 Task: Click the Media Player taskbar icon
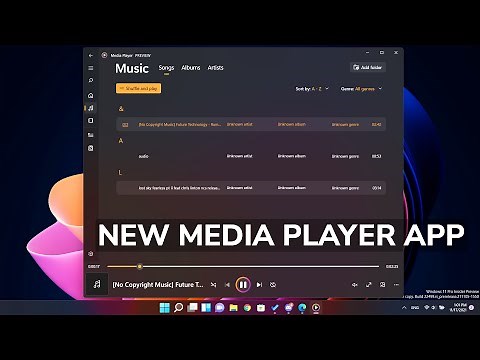(316, 308)
